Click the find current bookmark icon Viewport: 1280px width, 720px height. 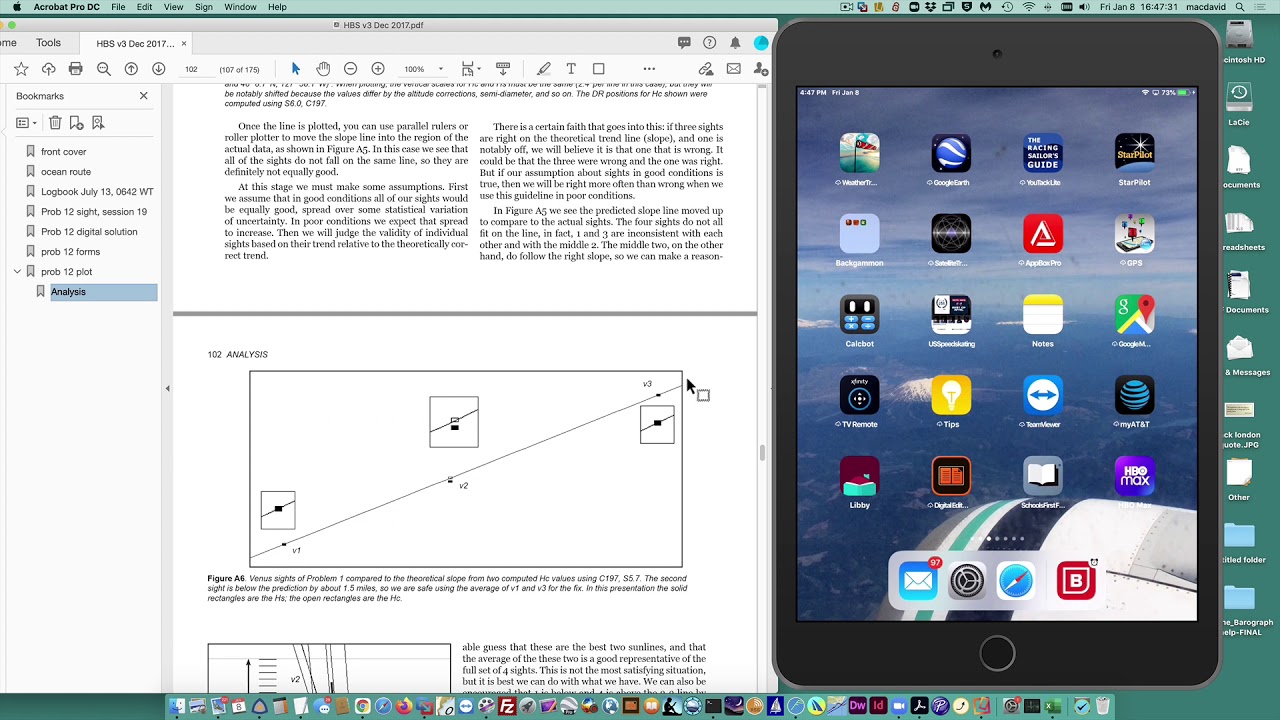pos(98,123)
